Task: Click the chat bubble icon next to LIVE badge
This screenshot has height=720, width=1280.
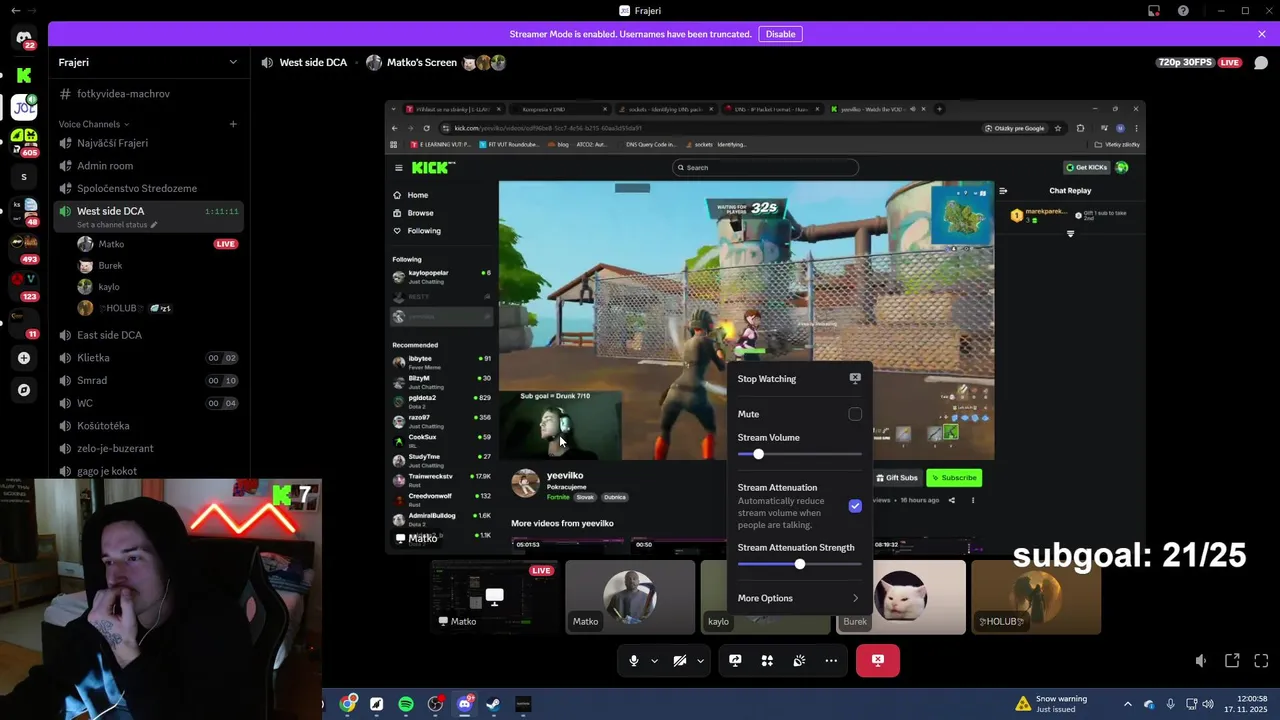Action: 1260,62
